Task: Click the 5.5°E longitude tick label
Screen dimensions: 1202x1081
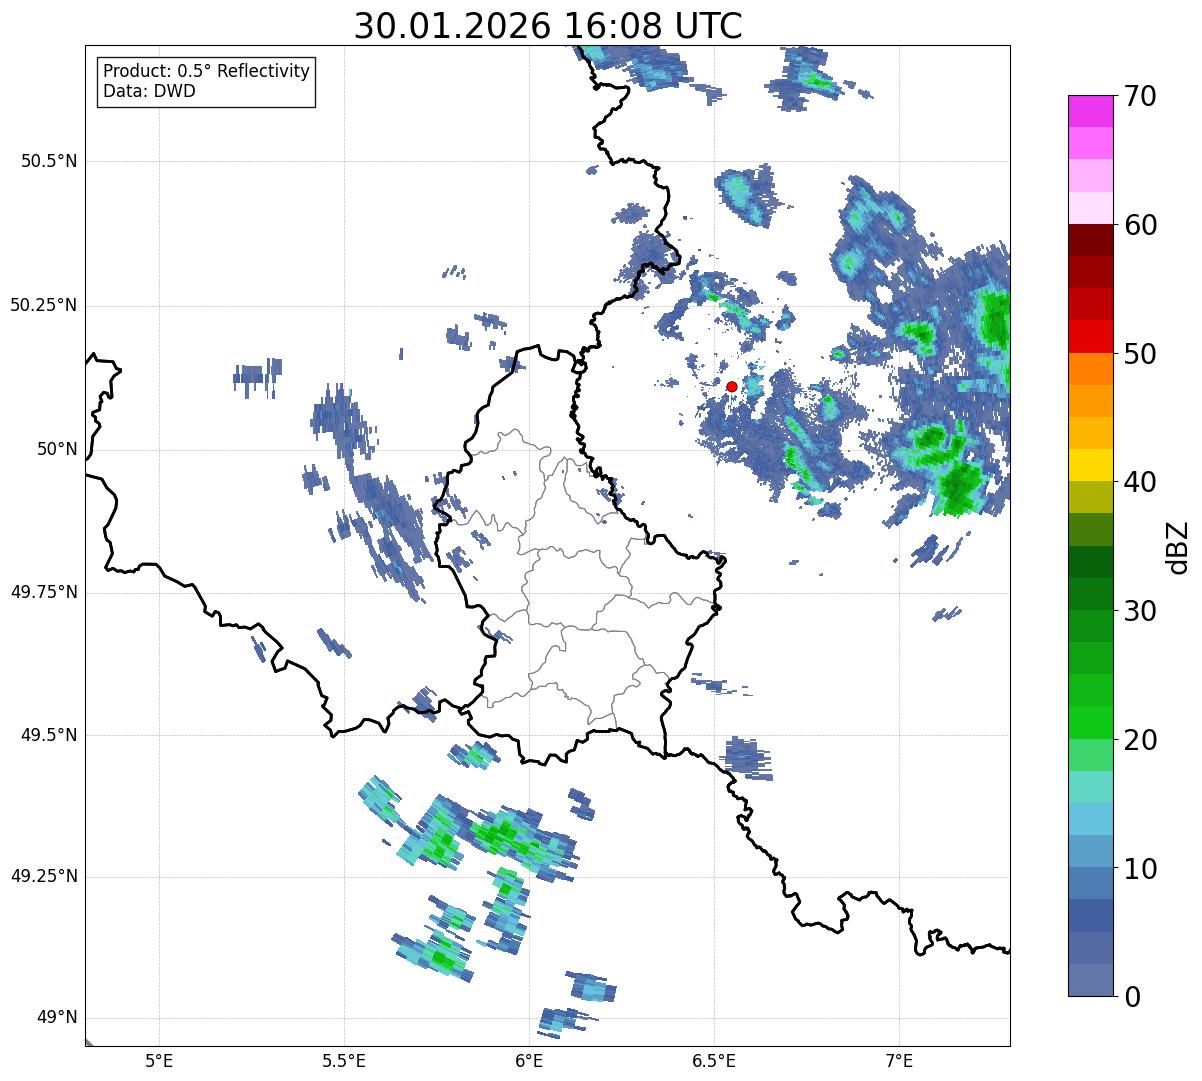Action: tap(344, 1060)
